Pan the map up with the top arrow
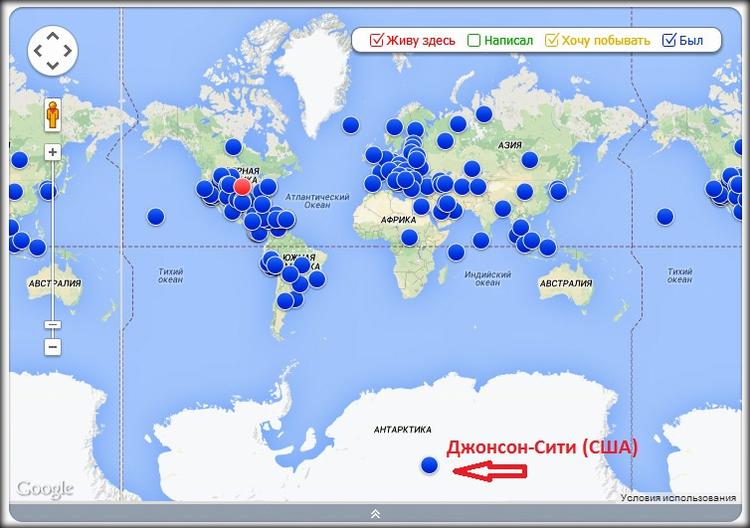The height and width of the screenshot is (528, 750). coord(52,36)
